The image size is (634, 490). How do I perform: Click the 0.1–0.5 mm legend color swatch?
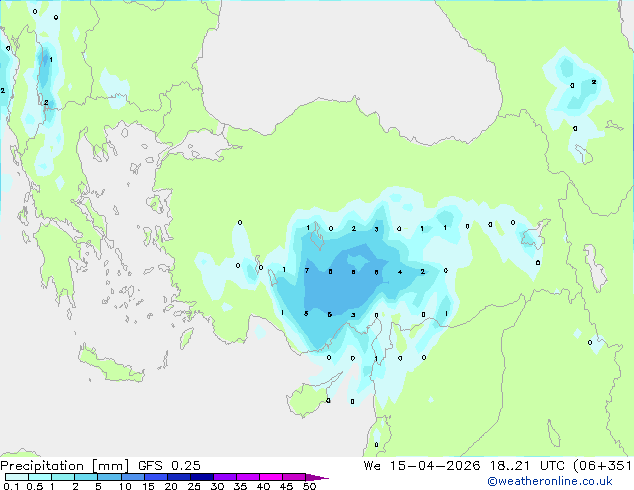tap(17, 477)
